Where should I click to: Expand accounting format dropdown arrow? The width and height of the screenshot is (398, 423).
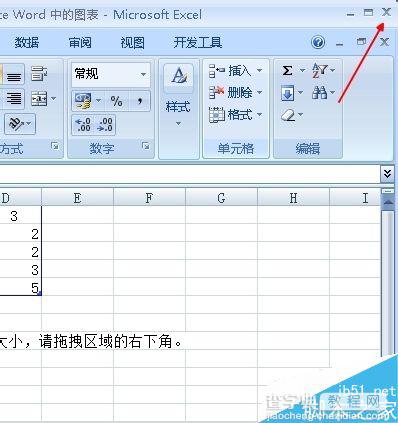[x=98, y=101]
